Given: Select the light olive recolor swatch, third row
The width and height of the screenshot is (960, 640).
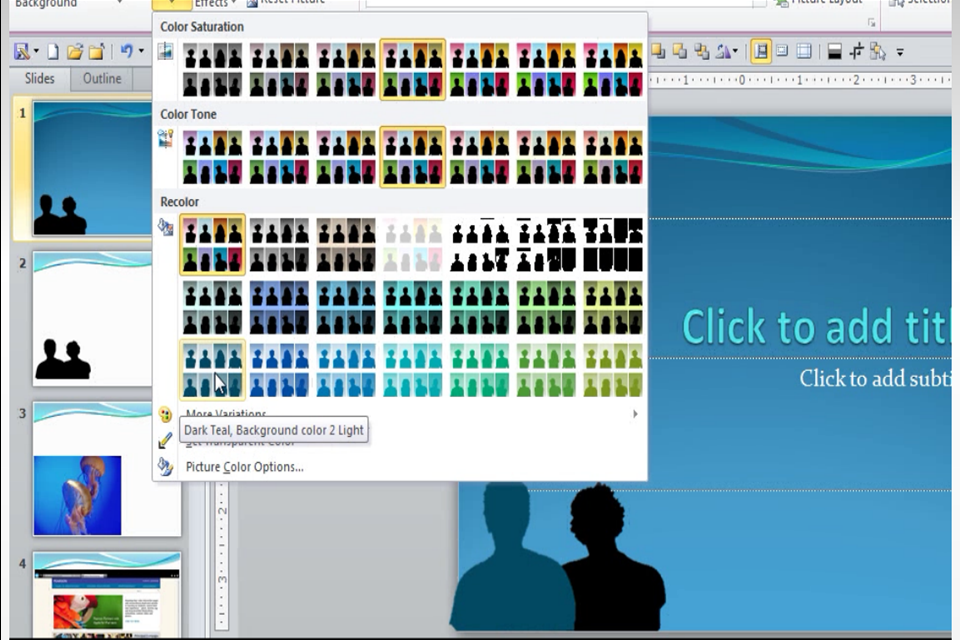Looking at the screenshot, I should pos(613,370).
